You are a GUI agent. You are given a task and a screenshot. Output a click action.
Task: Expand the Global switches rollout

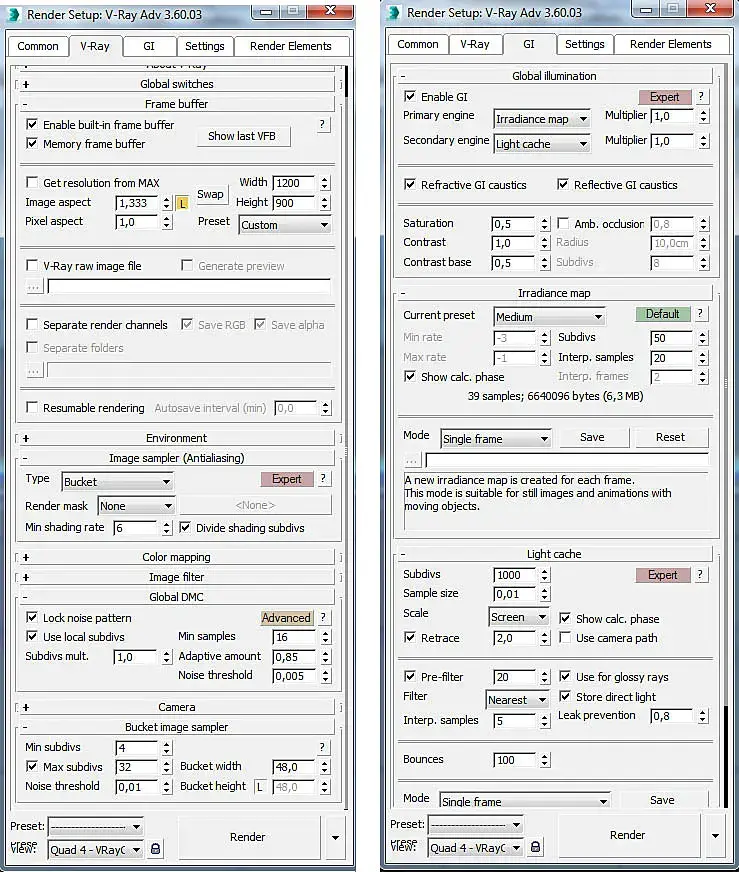[x=177, y=84]
